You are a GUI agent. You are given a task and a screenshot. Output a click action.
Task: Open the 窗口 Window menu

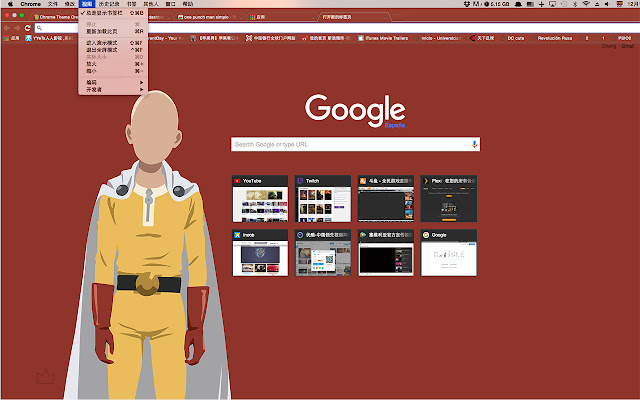(171, 4)
